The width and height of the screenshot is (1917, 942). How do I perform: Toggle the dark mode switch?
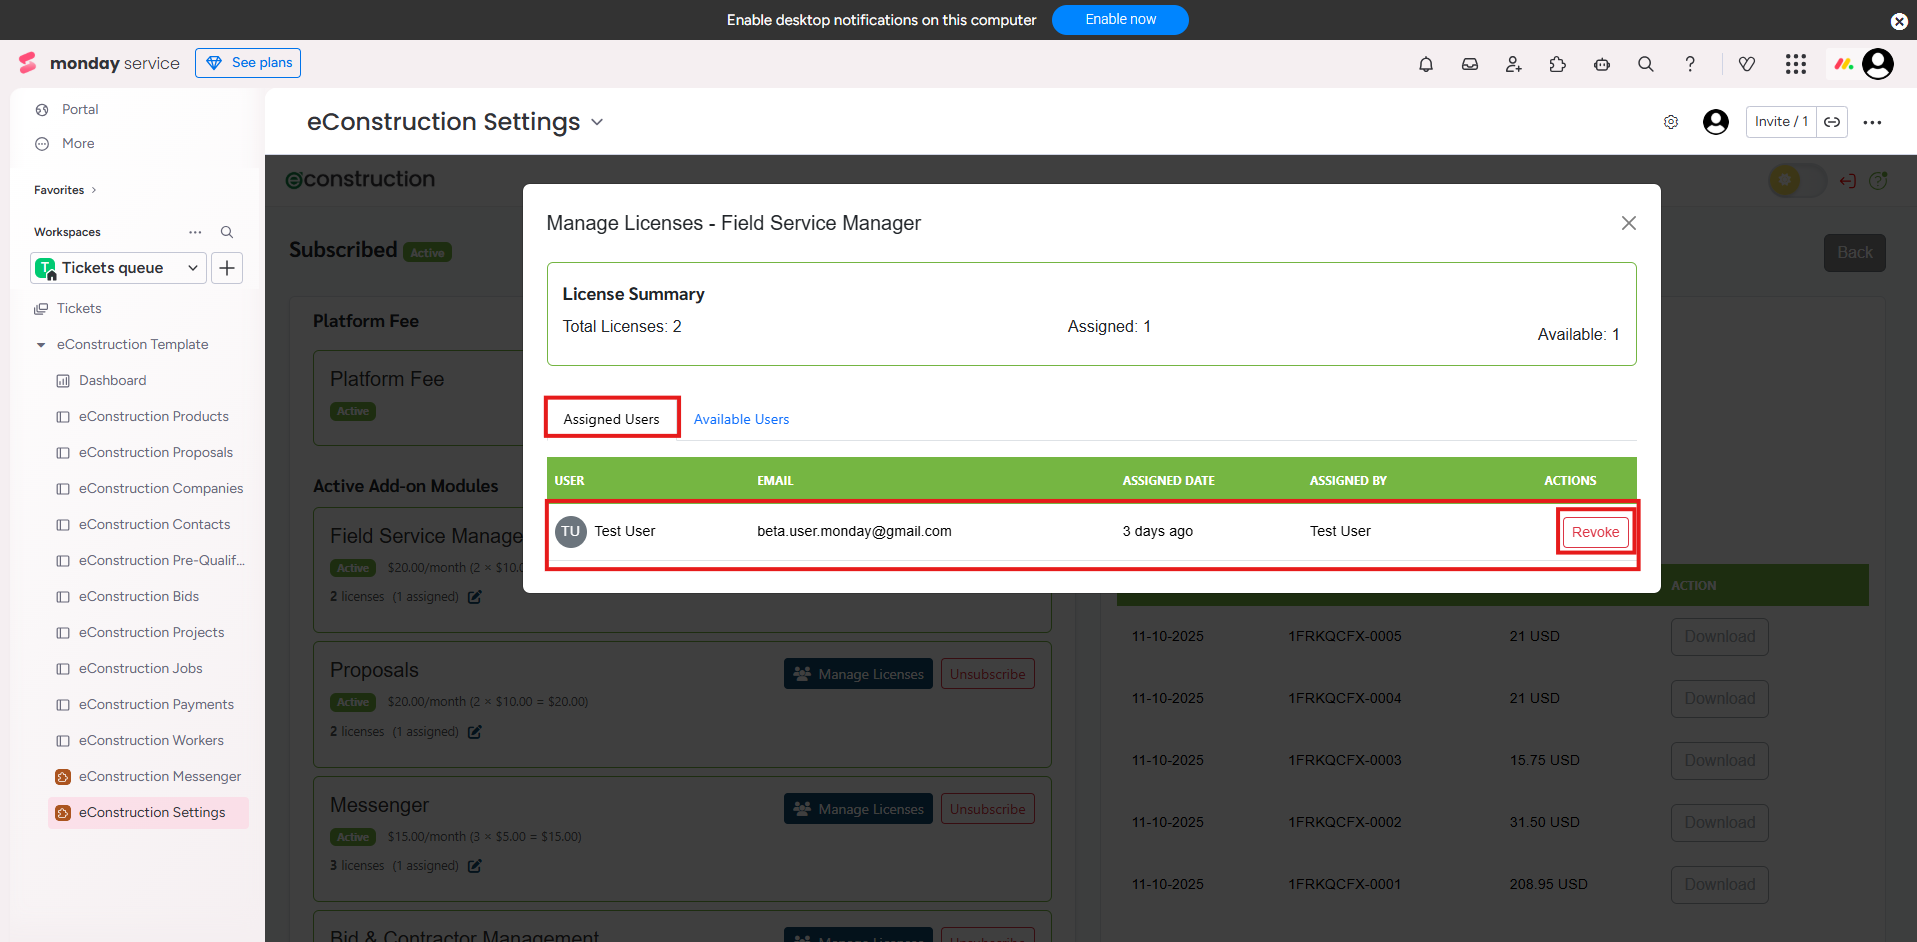pos(1796,181)
